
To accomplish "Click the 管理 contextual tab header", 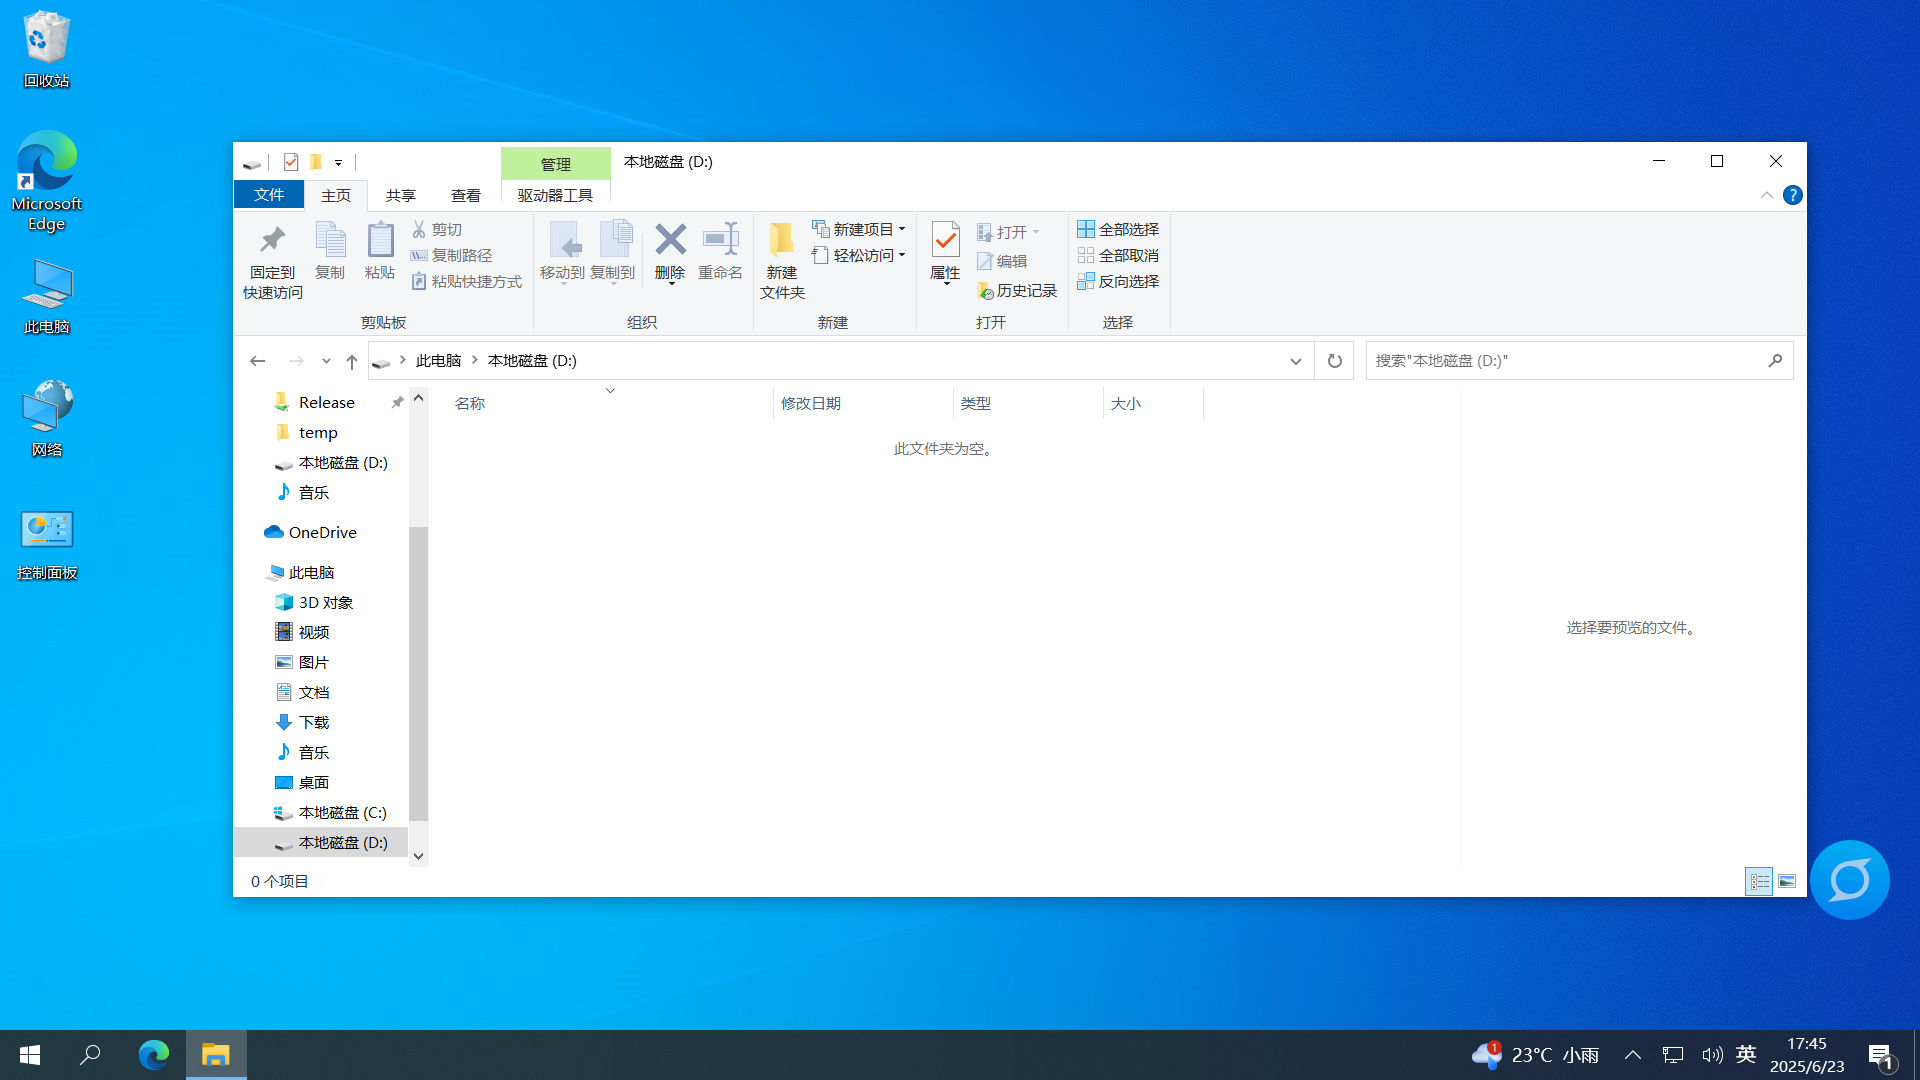I will [556, 164].
